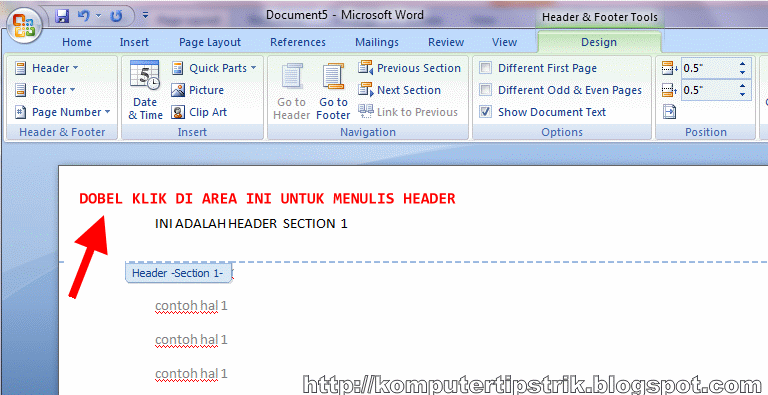This screenshot has width=768, height=395.
Task: Increase Footer from Bottom with up arrow
Action: click(x=743, y=86)
